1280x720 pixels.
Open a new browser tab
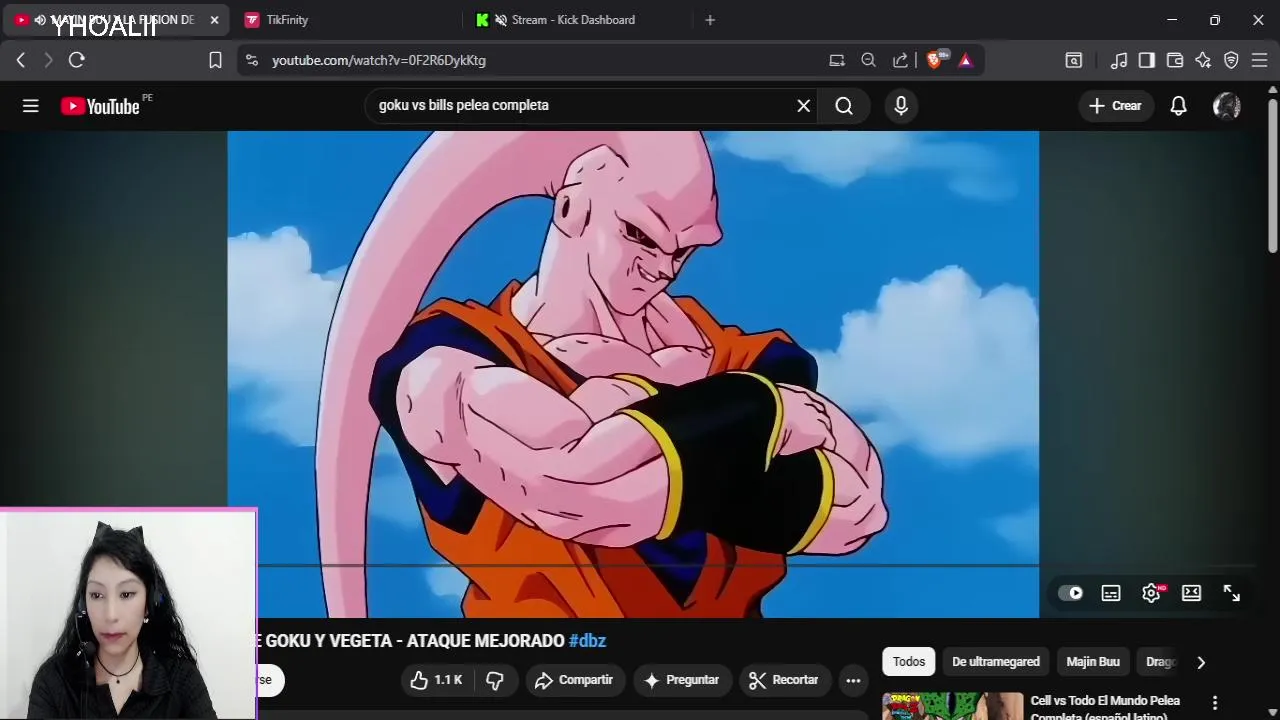coord(710,20)
